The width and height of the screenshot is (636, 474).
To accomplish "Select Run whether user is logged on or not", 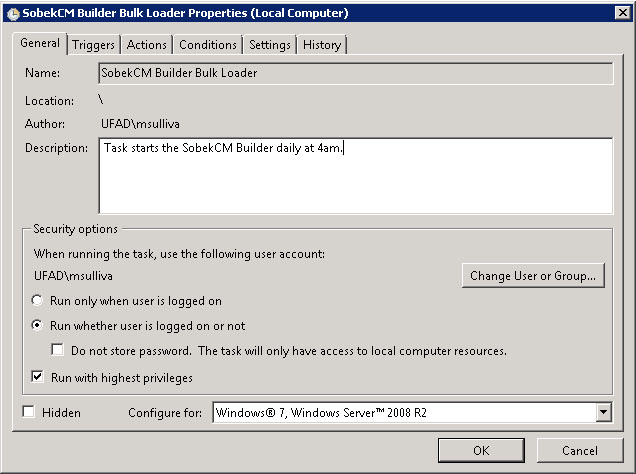I will [37, 325].
